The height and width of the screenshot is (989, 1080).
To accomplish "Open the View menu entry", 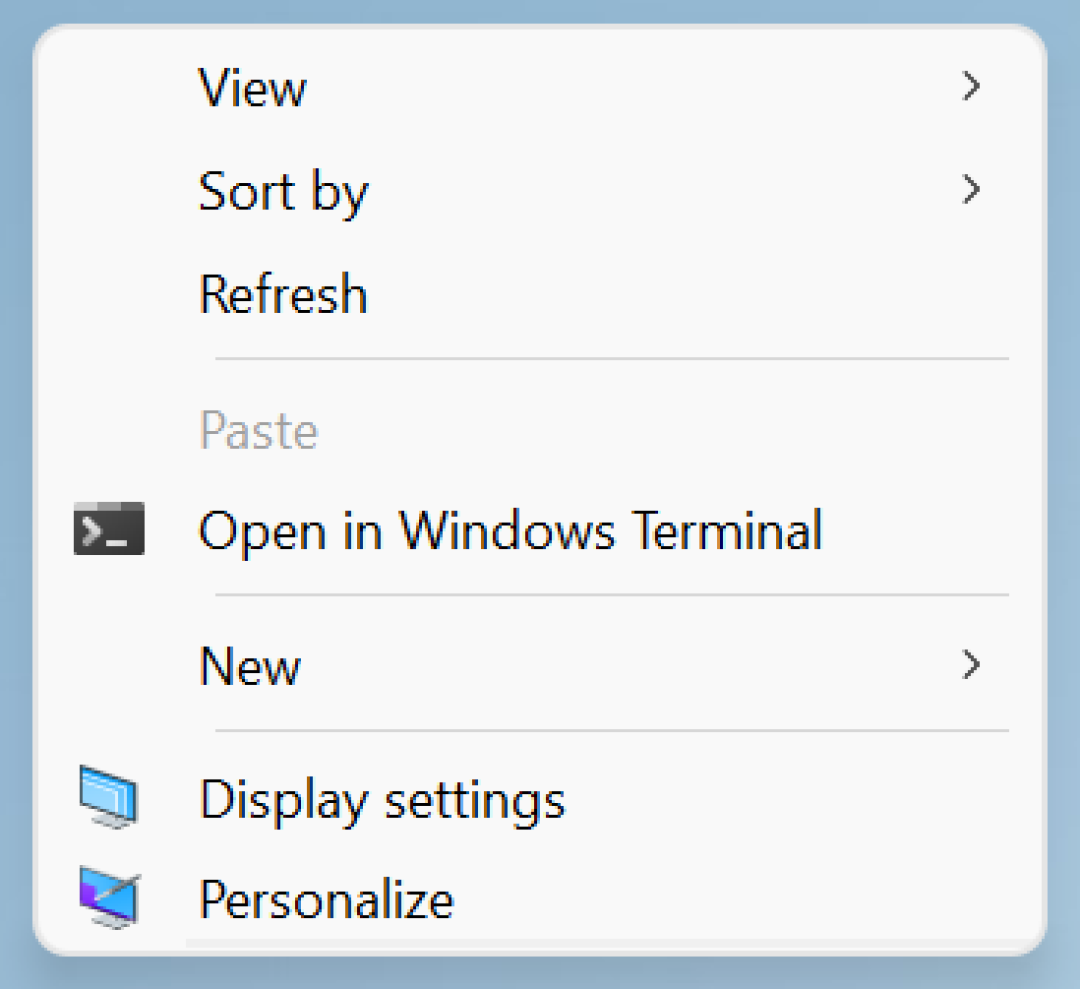I will (x=540, y=87).
